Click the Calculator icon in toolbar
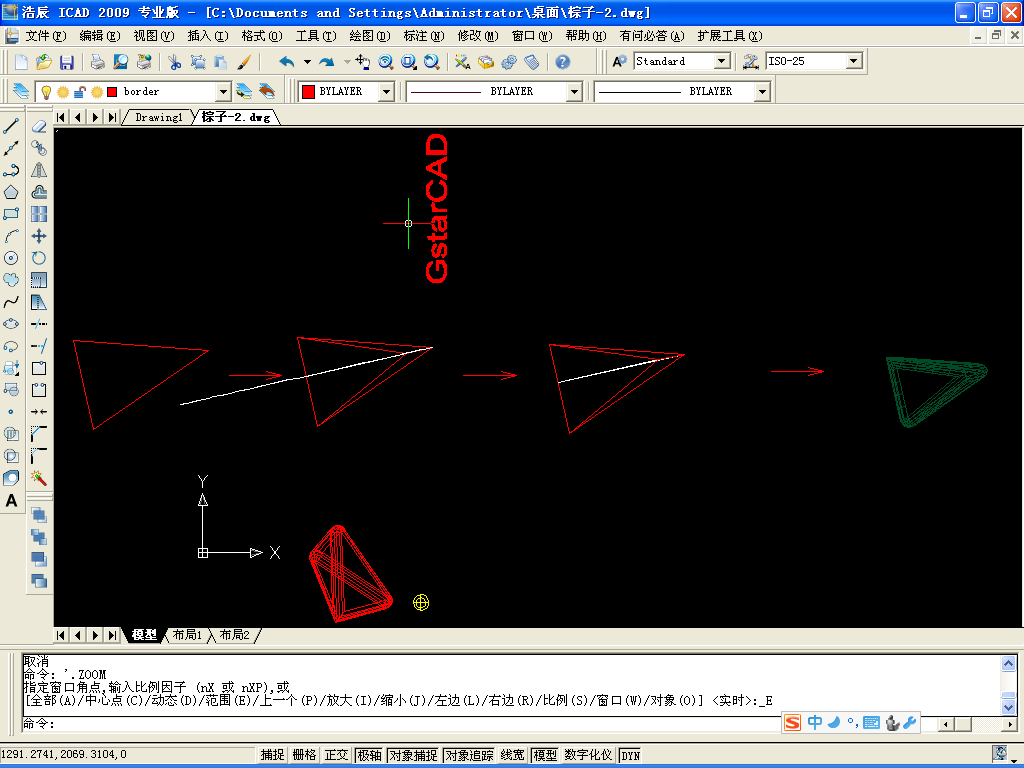This screenshot has width=1024, height=768. 532,62
